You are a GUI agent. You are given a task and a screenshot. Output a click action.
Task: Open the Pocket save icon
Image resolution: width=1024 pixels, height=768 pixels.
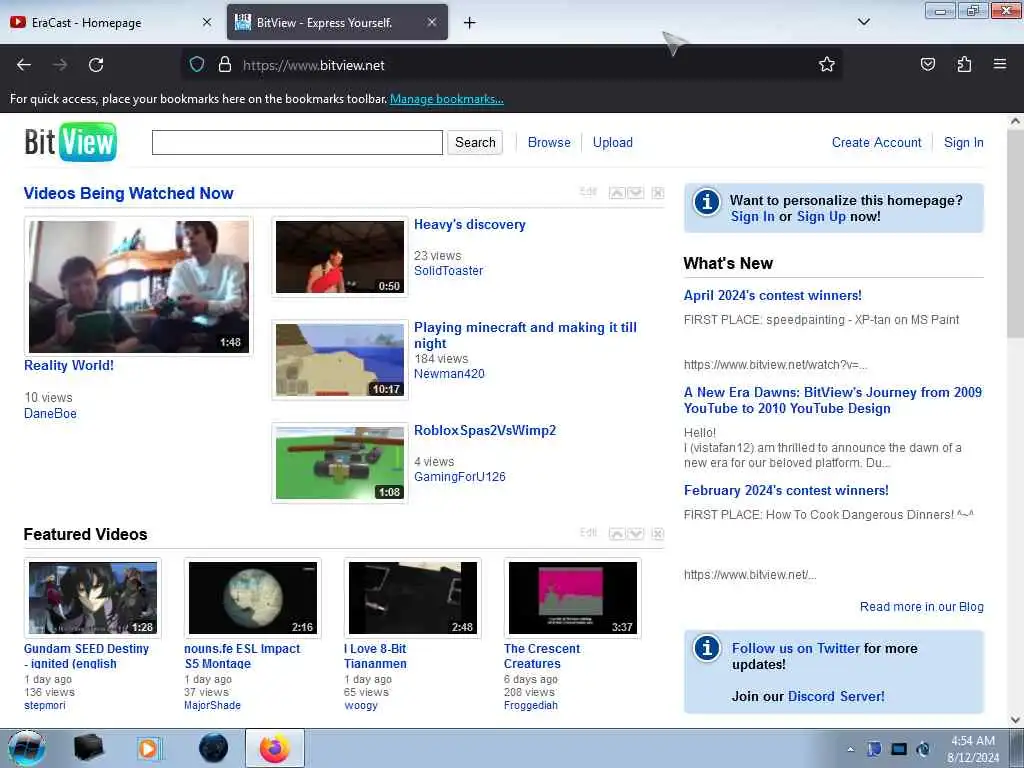click(x=927, y=65)
